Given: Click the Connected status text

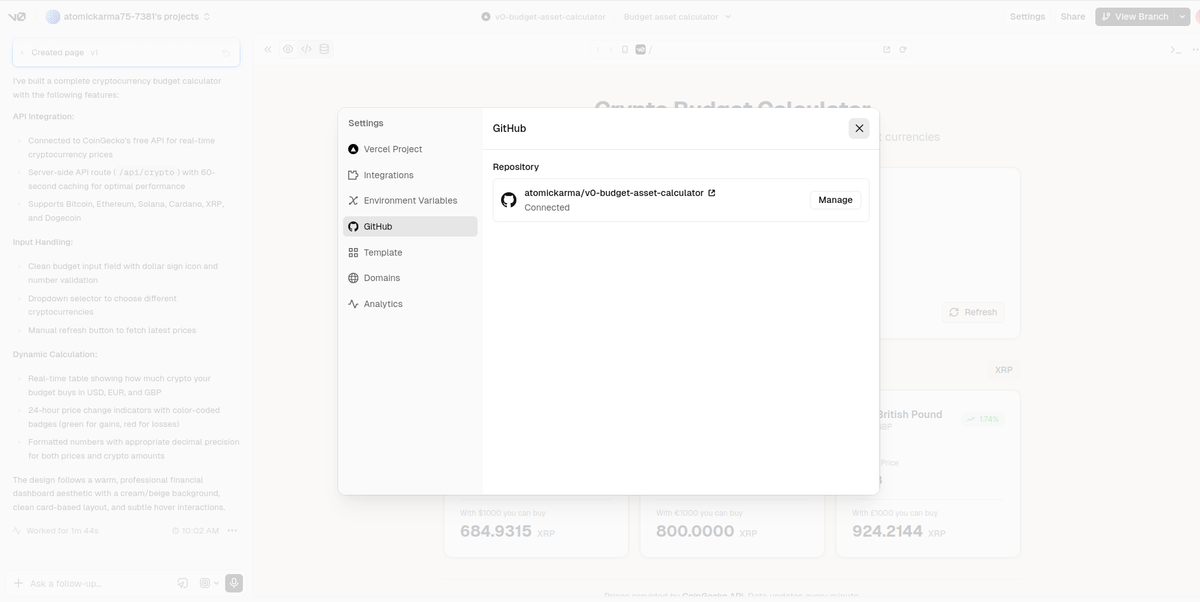Looking at the screenshot, I should click(x=547, y=208).
